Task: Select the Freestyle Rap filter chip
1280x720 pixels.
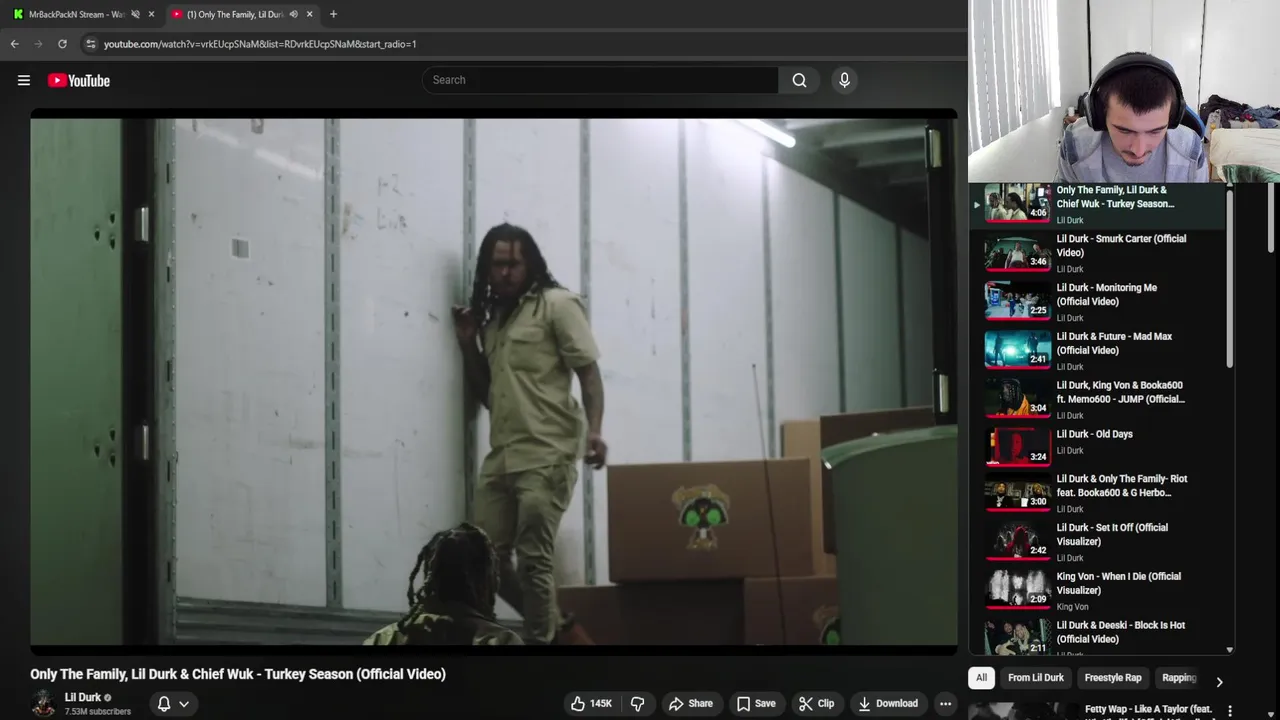Action: [x=1113, y=678]
